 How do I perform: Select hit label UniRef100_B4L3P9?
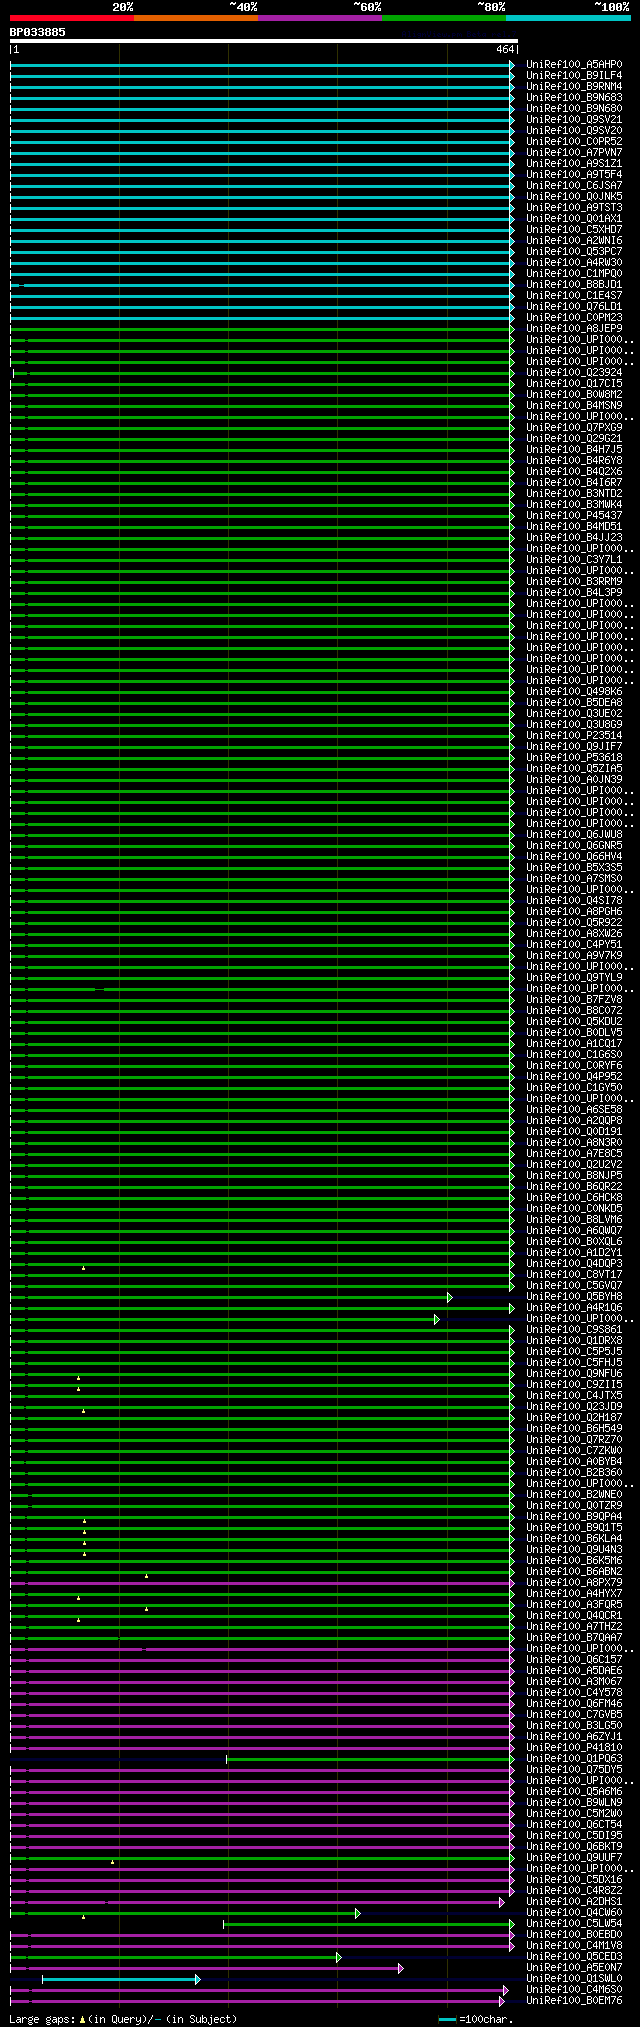[x=574, y=593]
